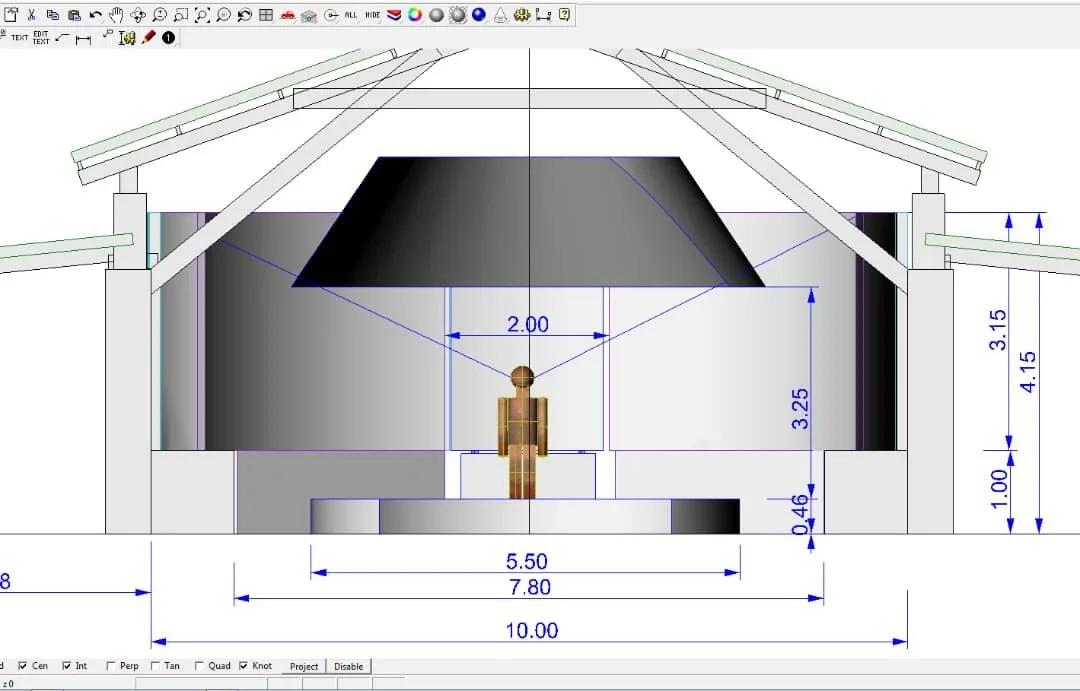Open Help with the question mark icon
The width and height of the screenshot is (1080, 691).
(x=564, y=14)
